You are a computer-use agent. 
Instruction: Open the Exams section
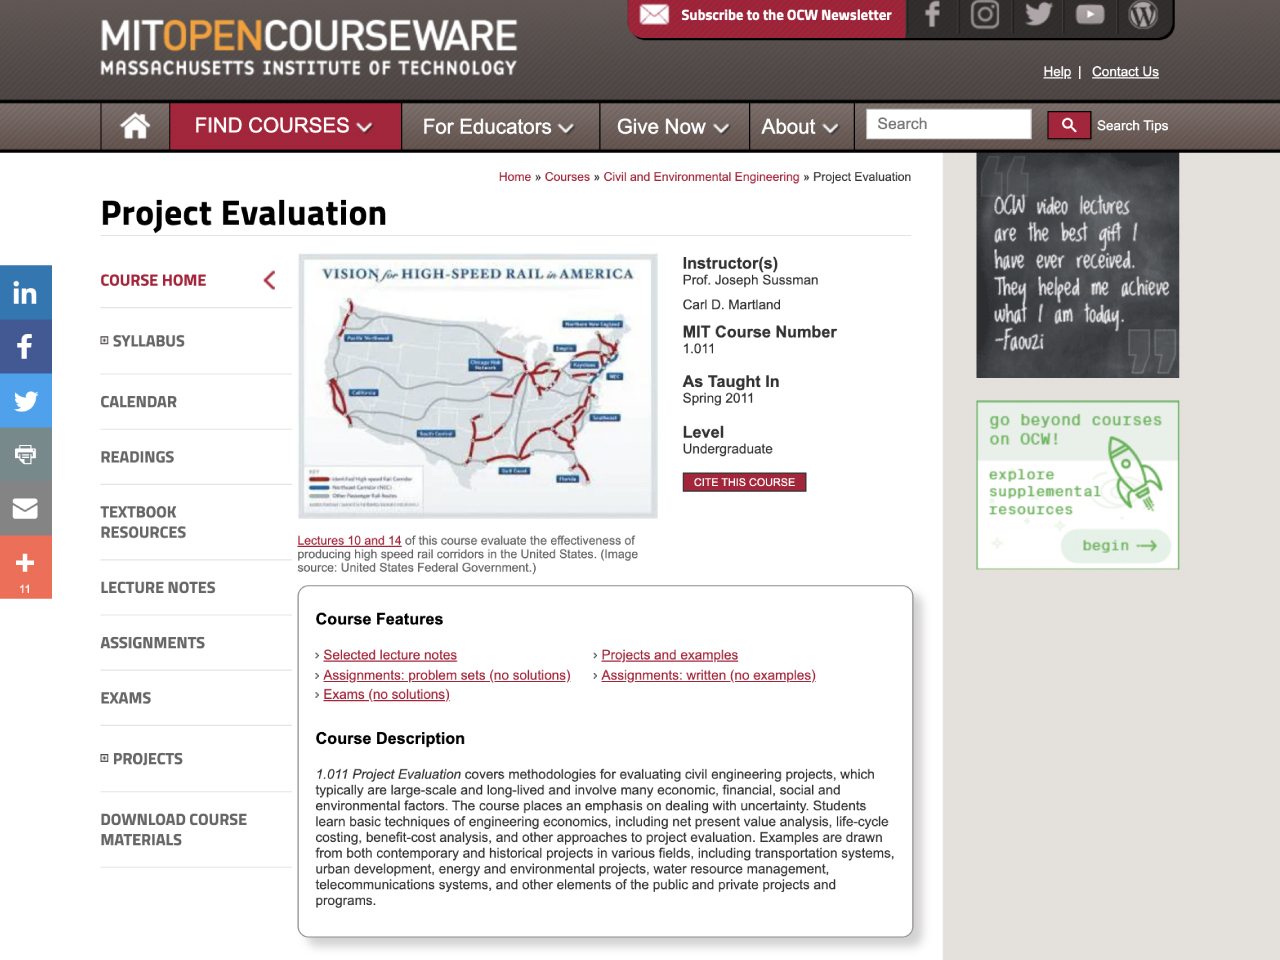126,698
